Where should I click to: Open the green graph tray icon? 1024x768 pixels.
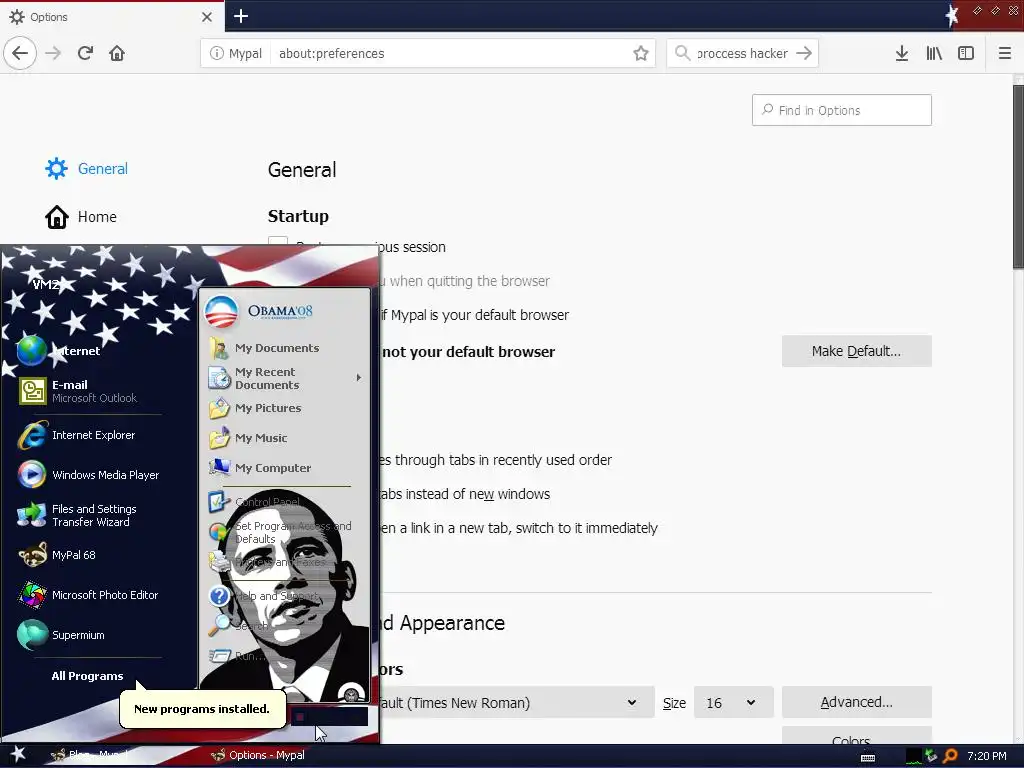(x=914, y=756)
